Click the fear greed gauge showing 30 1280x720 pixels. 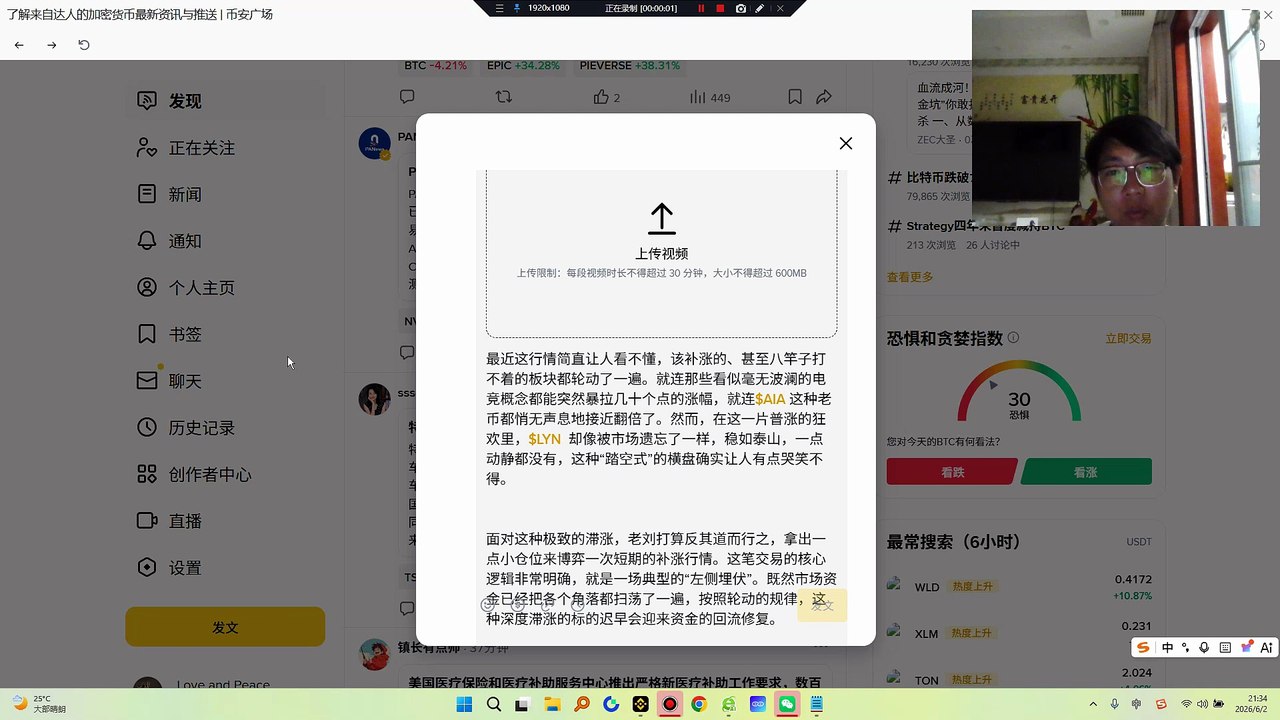[1019, 392]
